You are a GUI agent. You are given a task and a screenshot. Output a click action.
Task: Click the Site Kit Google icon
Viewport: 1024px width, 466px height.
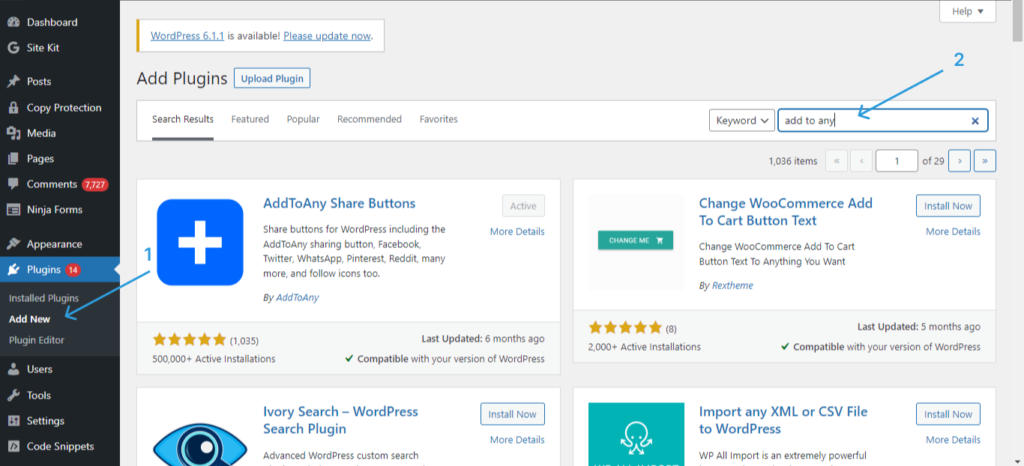coord(13,47)
